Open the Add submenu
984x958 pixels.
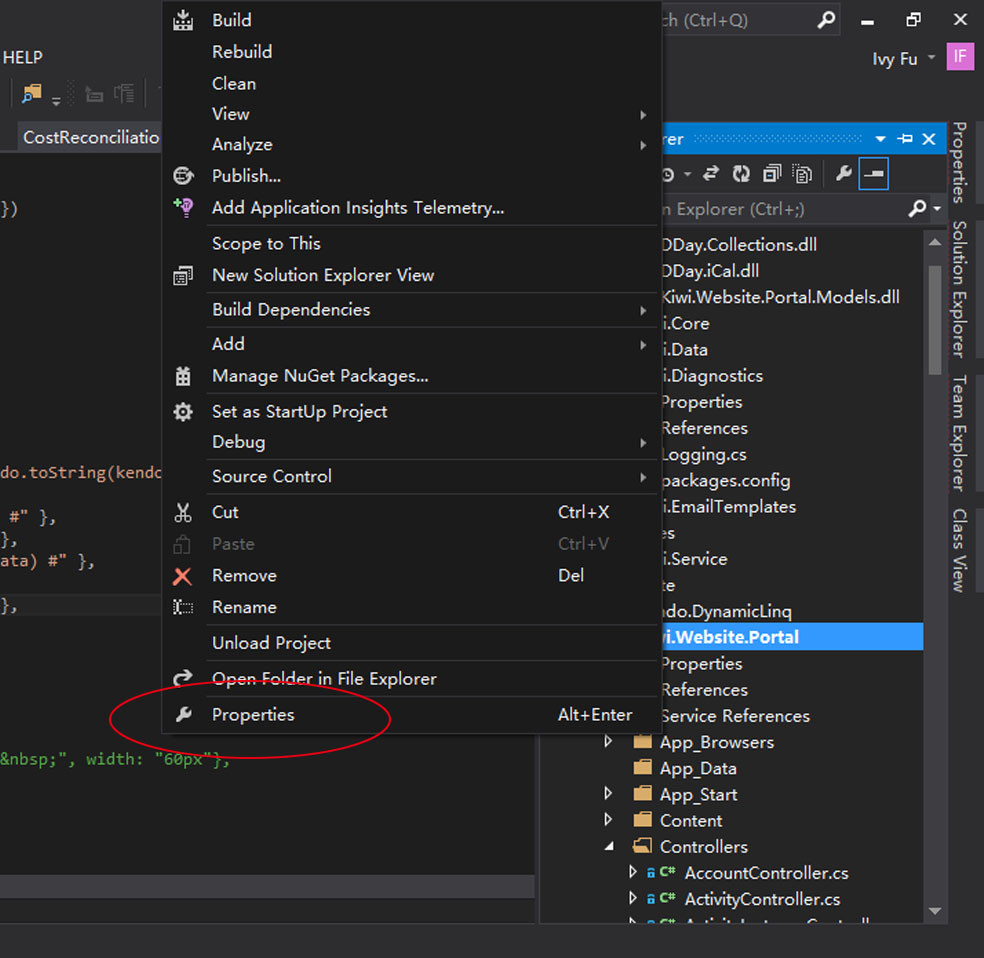click(411, 344)
